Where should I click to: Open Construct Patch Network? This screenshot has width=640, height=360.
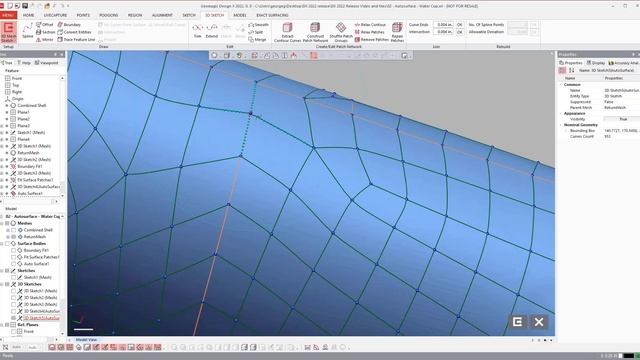(315, 32)
